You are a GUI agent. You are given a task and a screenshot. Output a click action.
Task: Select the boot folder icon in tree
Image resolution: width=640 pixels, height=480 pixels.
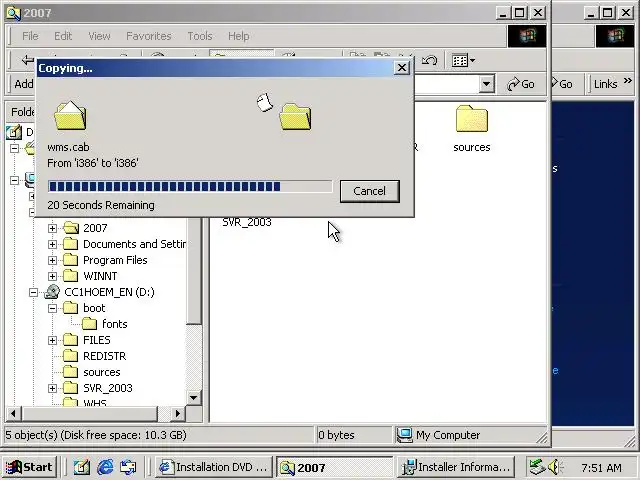[70, 308]
